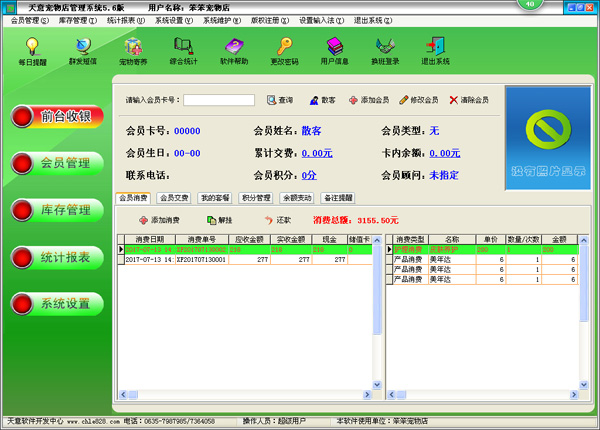Switch to the 会员交费 tab
Viewport: 600px width, 430px height.
(x=174, y=198)
